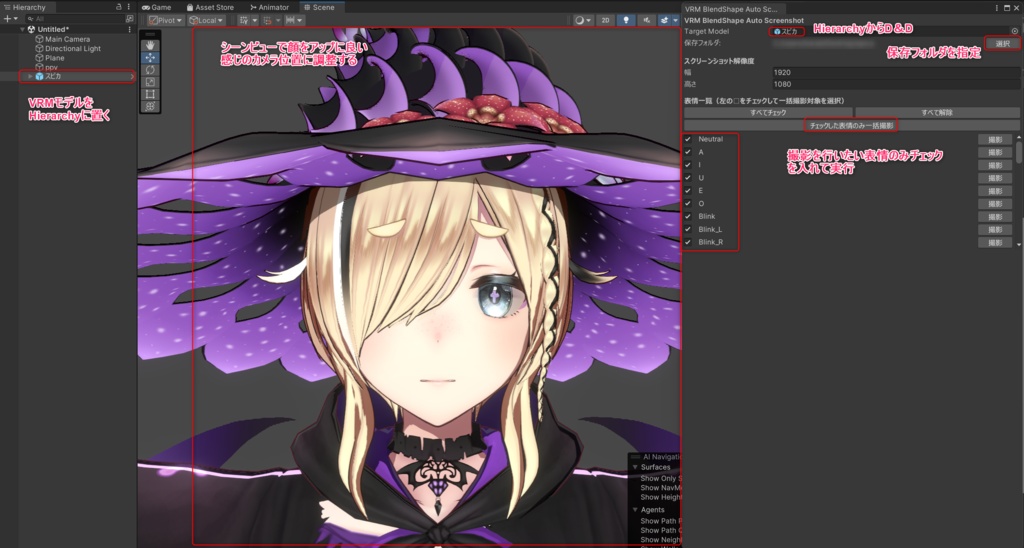Uncheck the Blink_L expression checkbox
Image resolution: width=1024 pixels, height=548 pixels.
pos(688,229)
